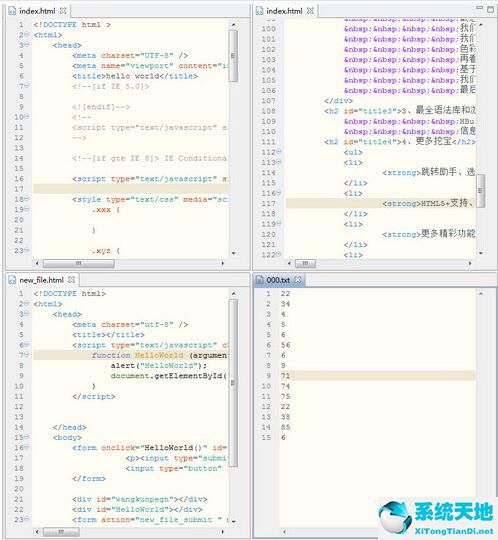Maximize the top-right editor pane
This screenshot has width=498, height=540.
(x=490, y=9)
